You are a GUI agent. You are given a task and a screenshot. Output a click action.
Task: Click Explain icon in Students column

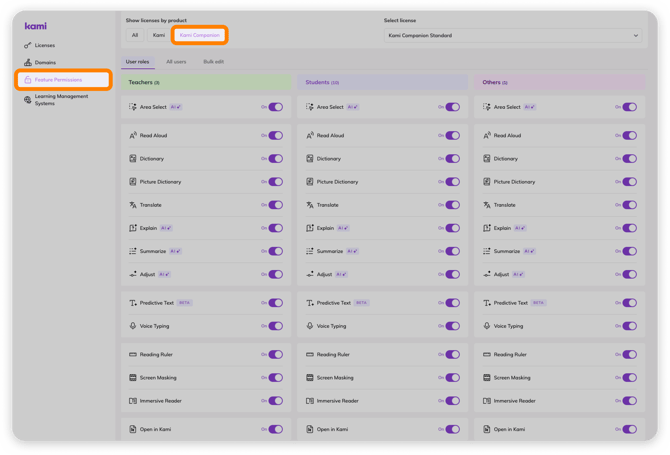pos(310,228)
